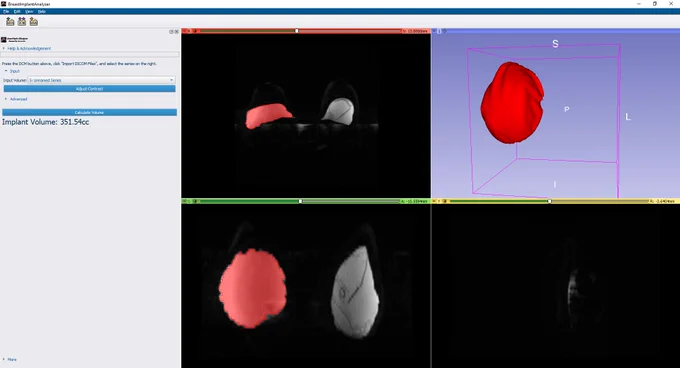Click the green slice view link/visibility icon
Image resolution: width=680 pixels, height=368 pixels.
(x=194, y=201)
